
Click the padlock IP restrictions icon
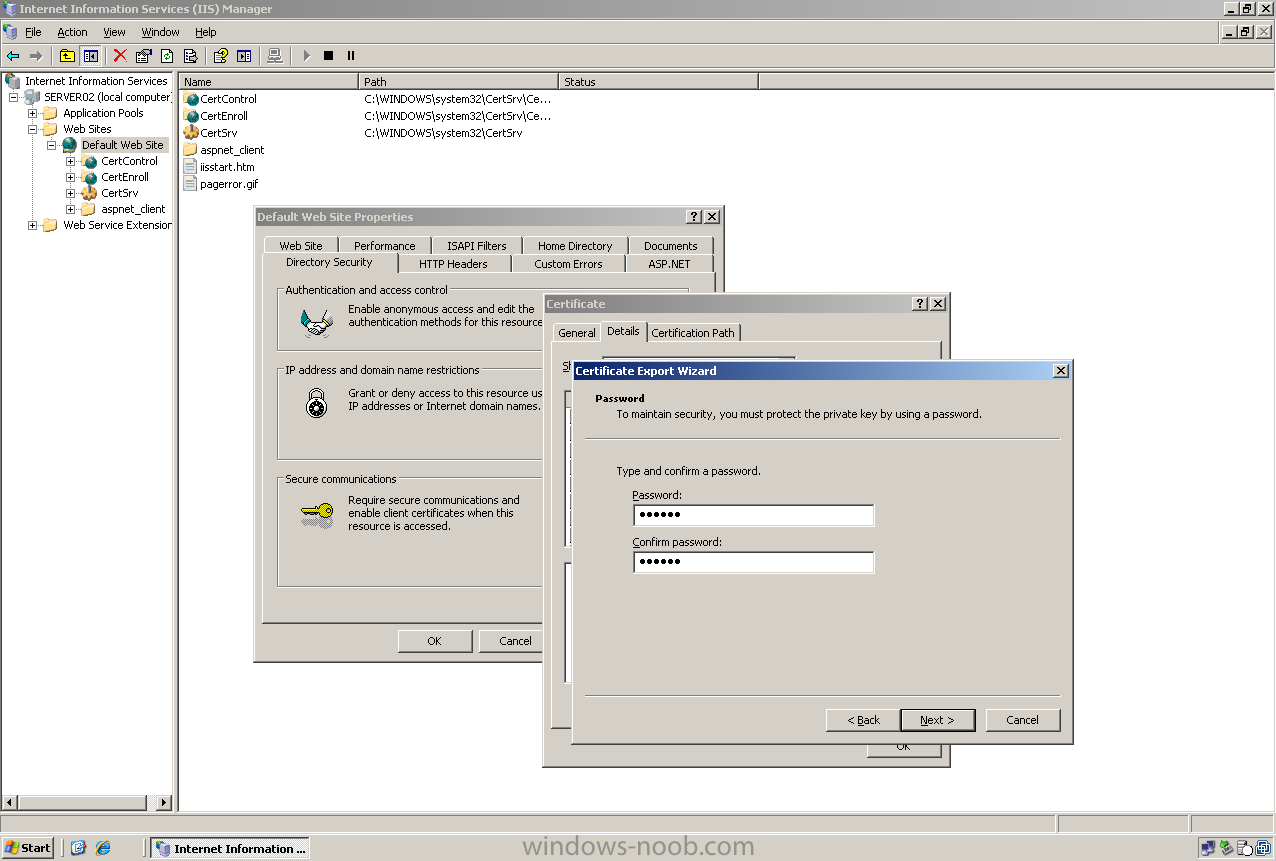317,403
